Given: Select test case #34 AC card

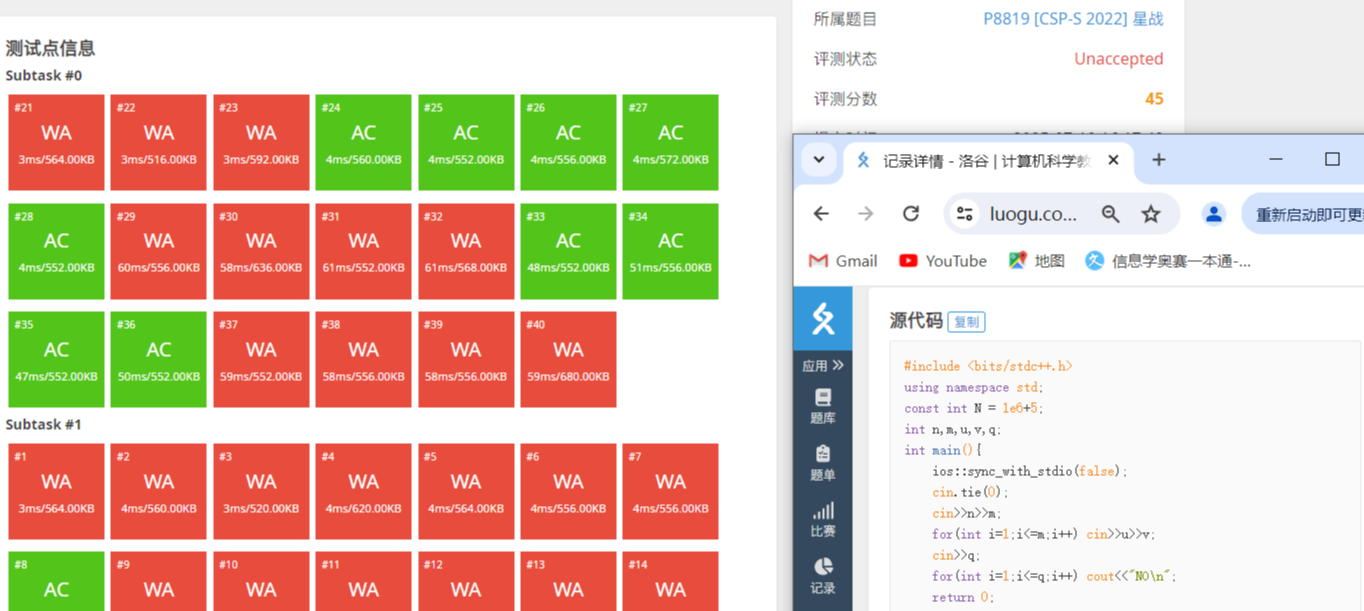Looking at the screenshot, I should point(670,252).
